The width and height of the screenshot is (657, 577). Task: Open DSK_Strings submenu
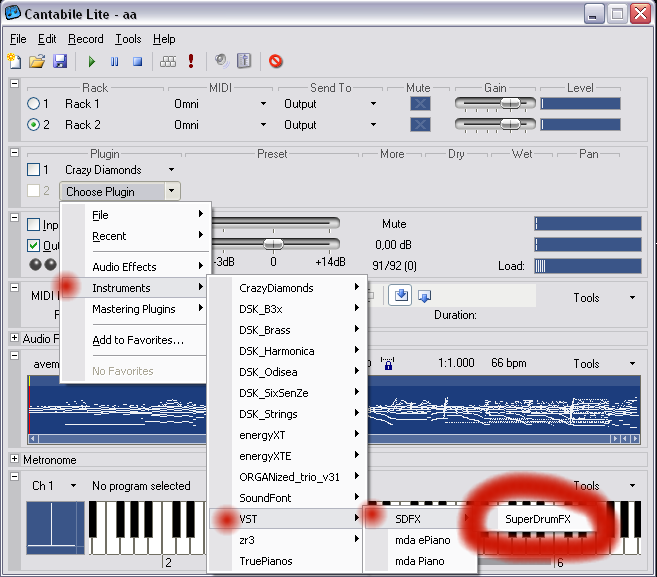pos(287,414)
